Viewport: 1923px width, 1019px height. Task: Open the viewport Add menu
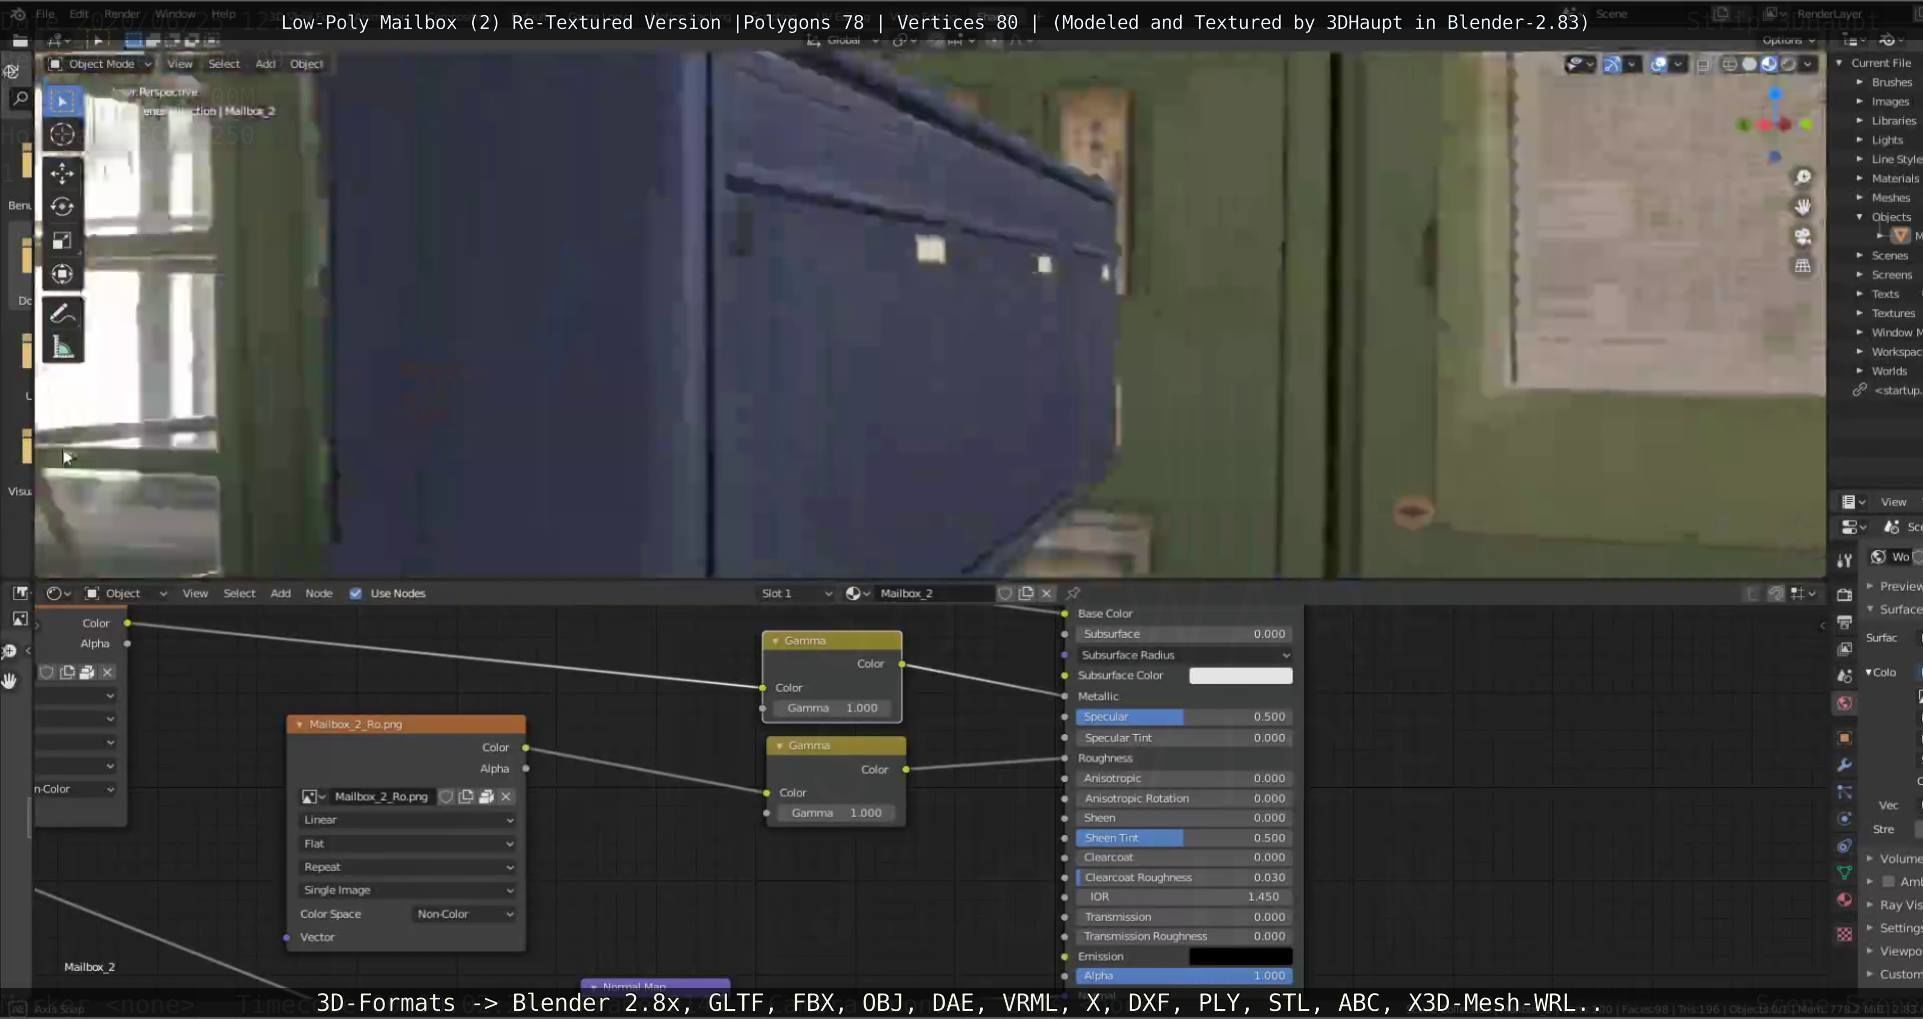click(x=265, y=64)
